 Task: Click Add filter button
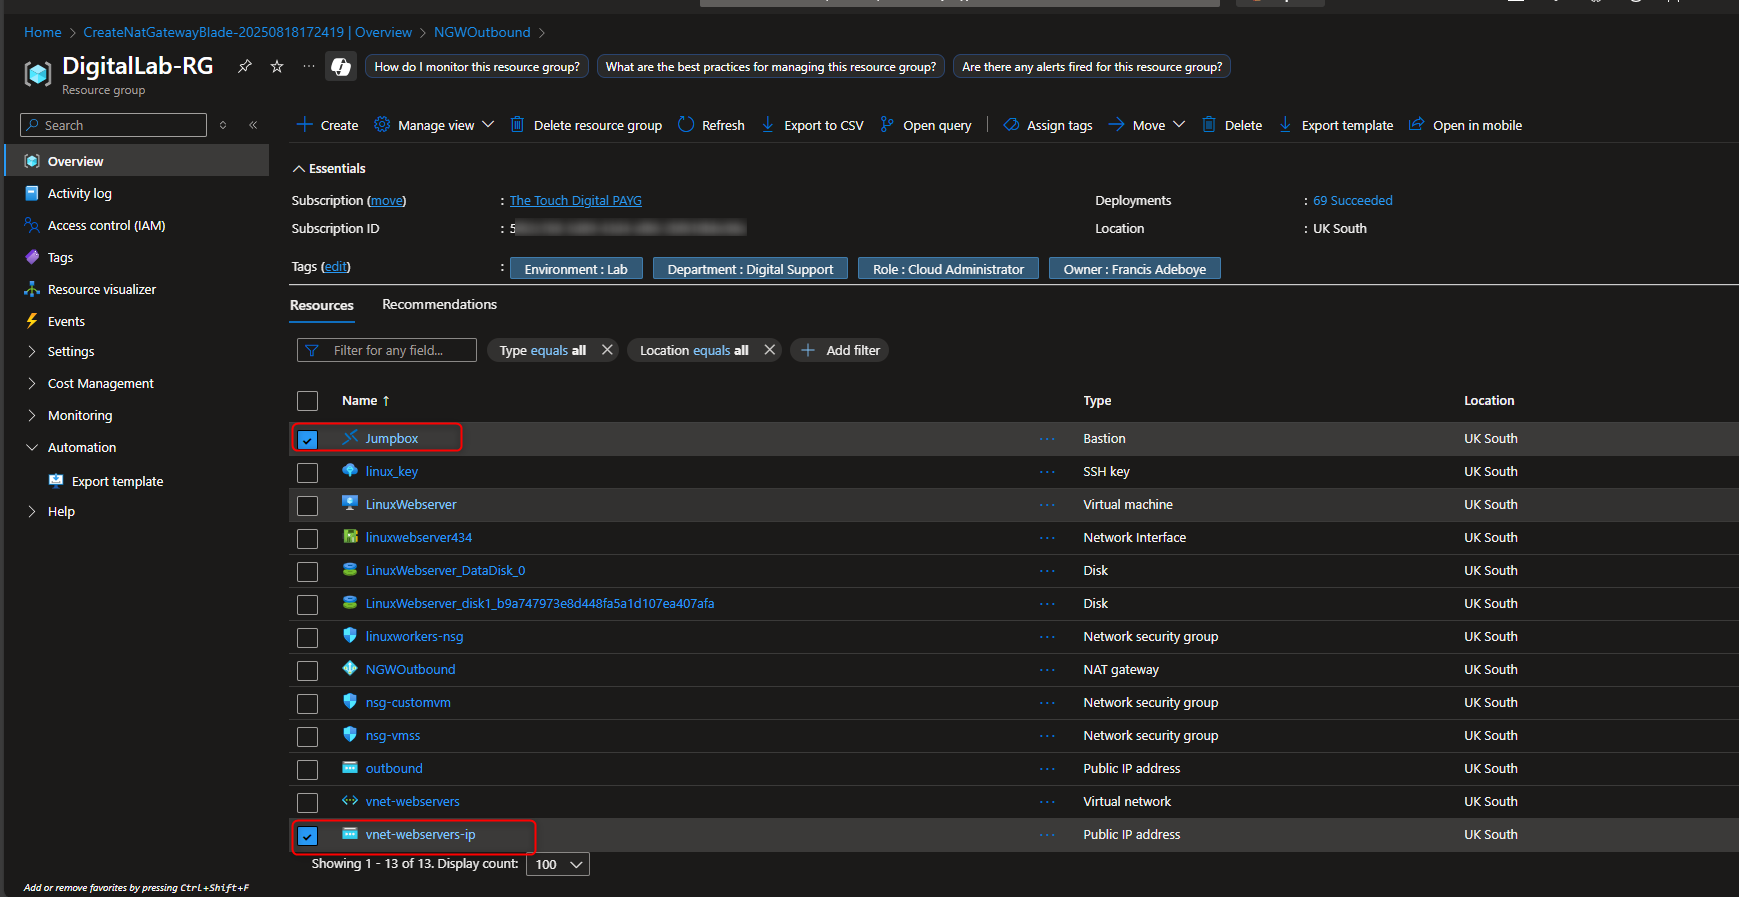(840, 350)
